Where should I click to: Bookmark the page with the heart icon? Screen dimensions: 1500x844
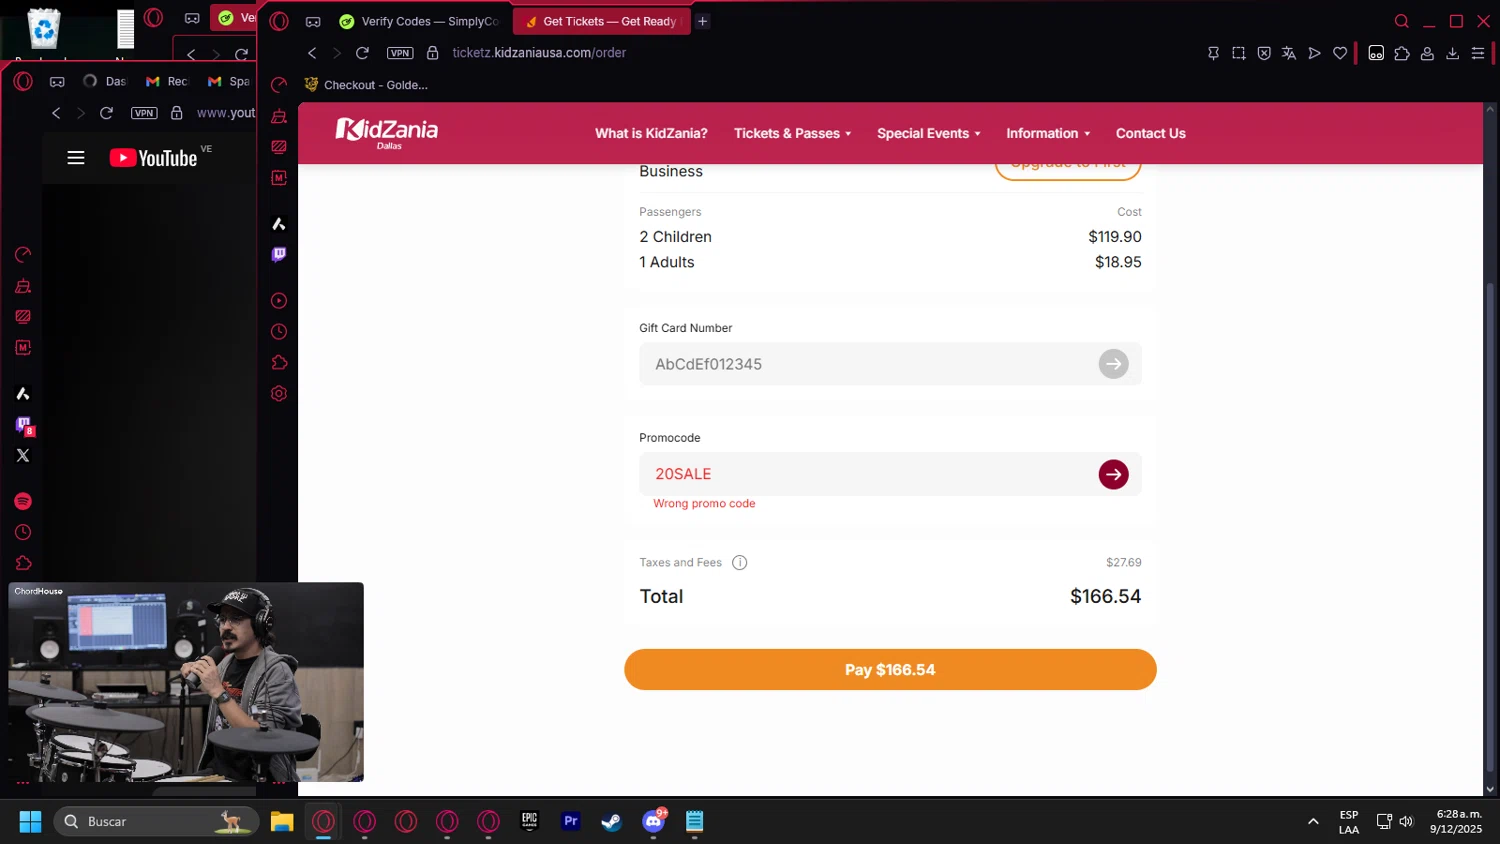pos(1340,53)
